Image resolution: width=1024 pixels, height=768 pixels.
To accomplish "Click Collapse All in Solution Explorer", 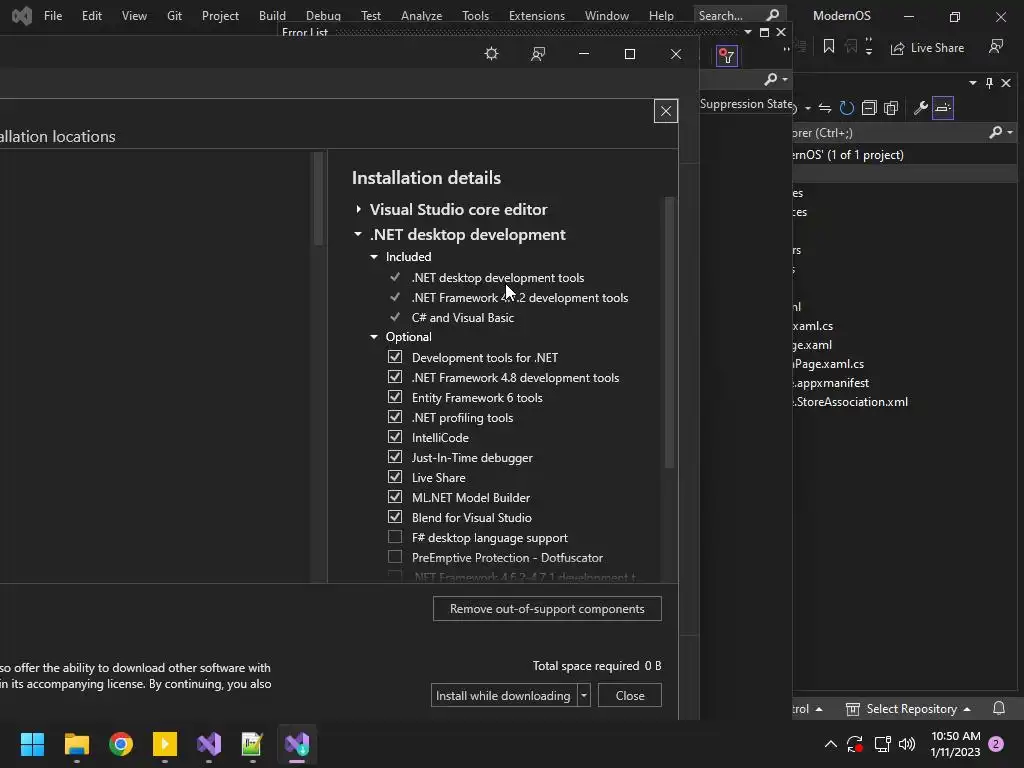I will [x=869, y=108].
